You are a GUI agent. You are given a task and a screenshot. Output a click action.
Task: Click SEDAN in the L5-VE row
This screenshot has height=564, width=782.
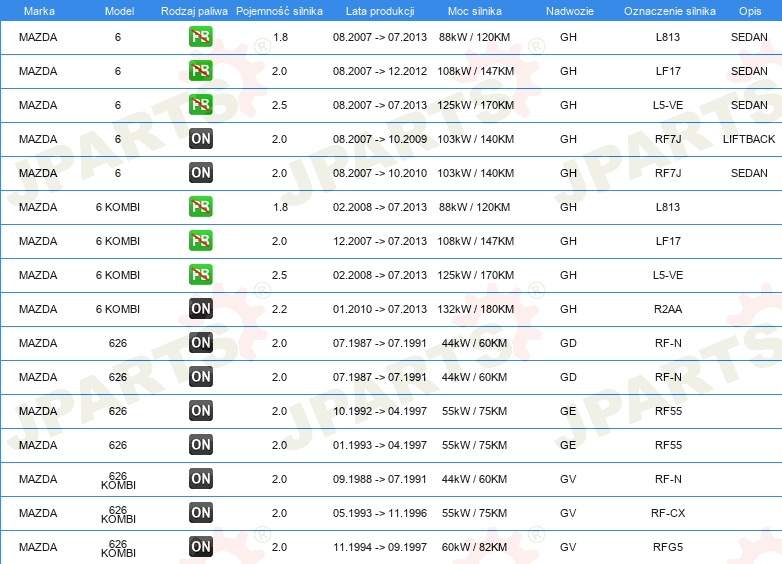pyautogui.click(x=749, y=105)
